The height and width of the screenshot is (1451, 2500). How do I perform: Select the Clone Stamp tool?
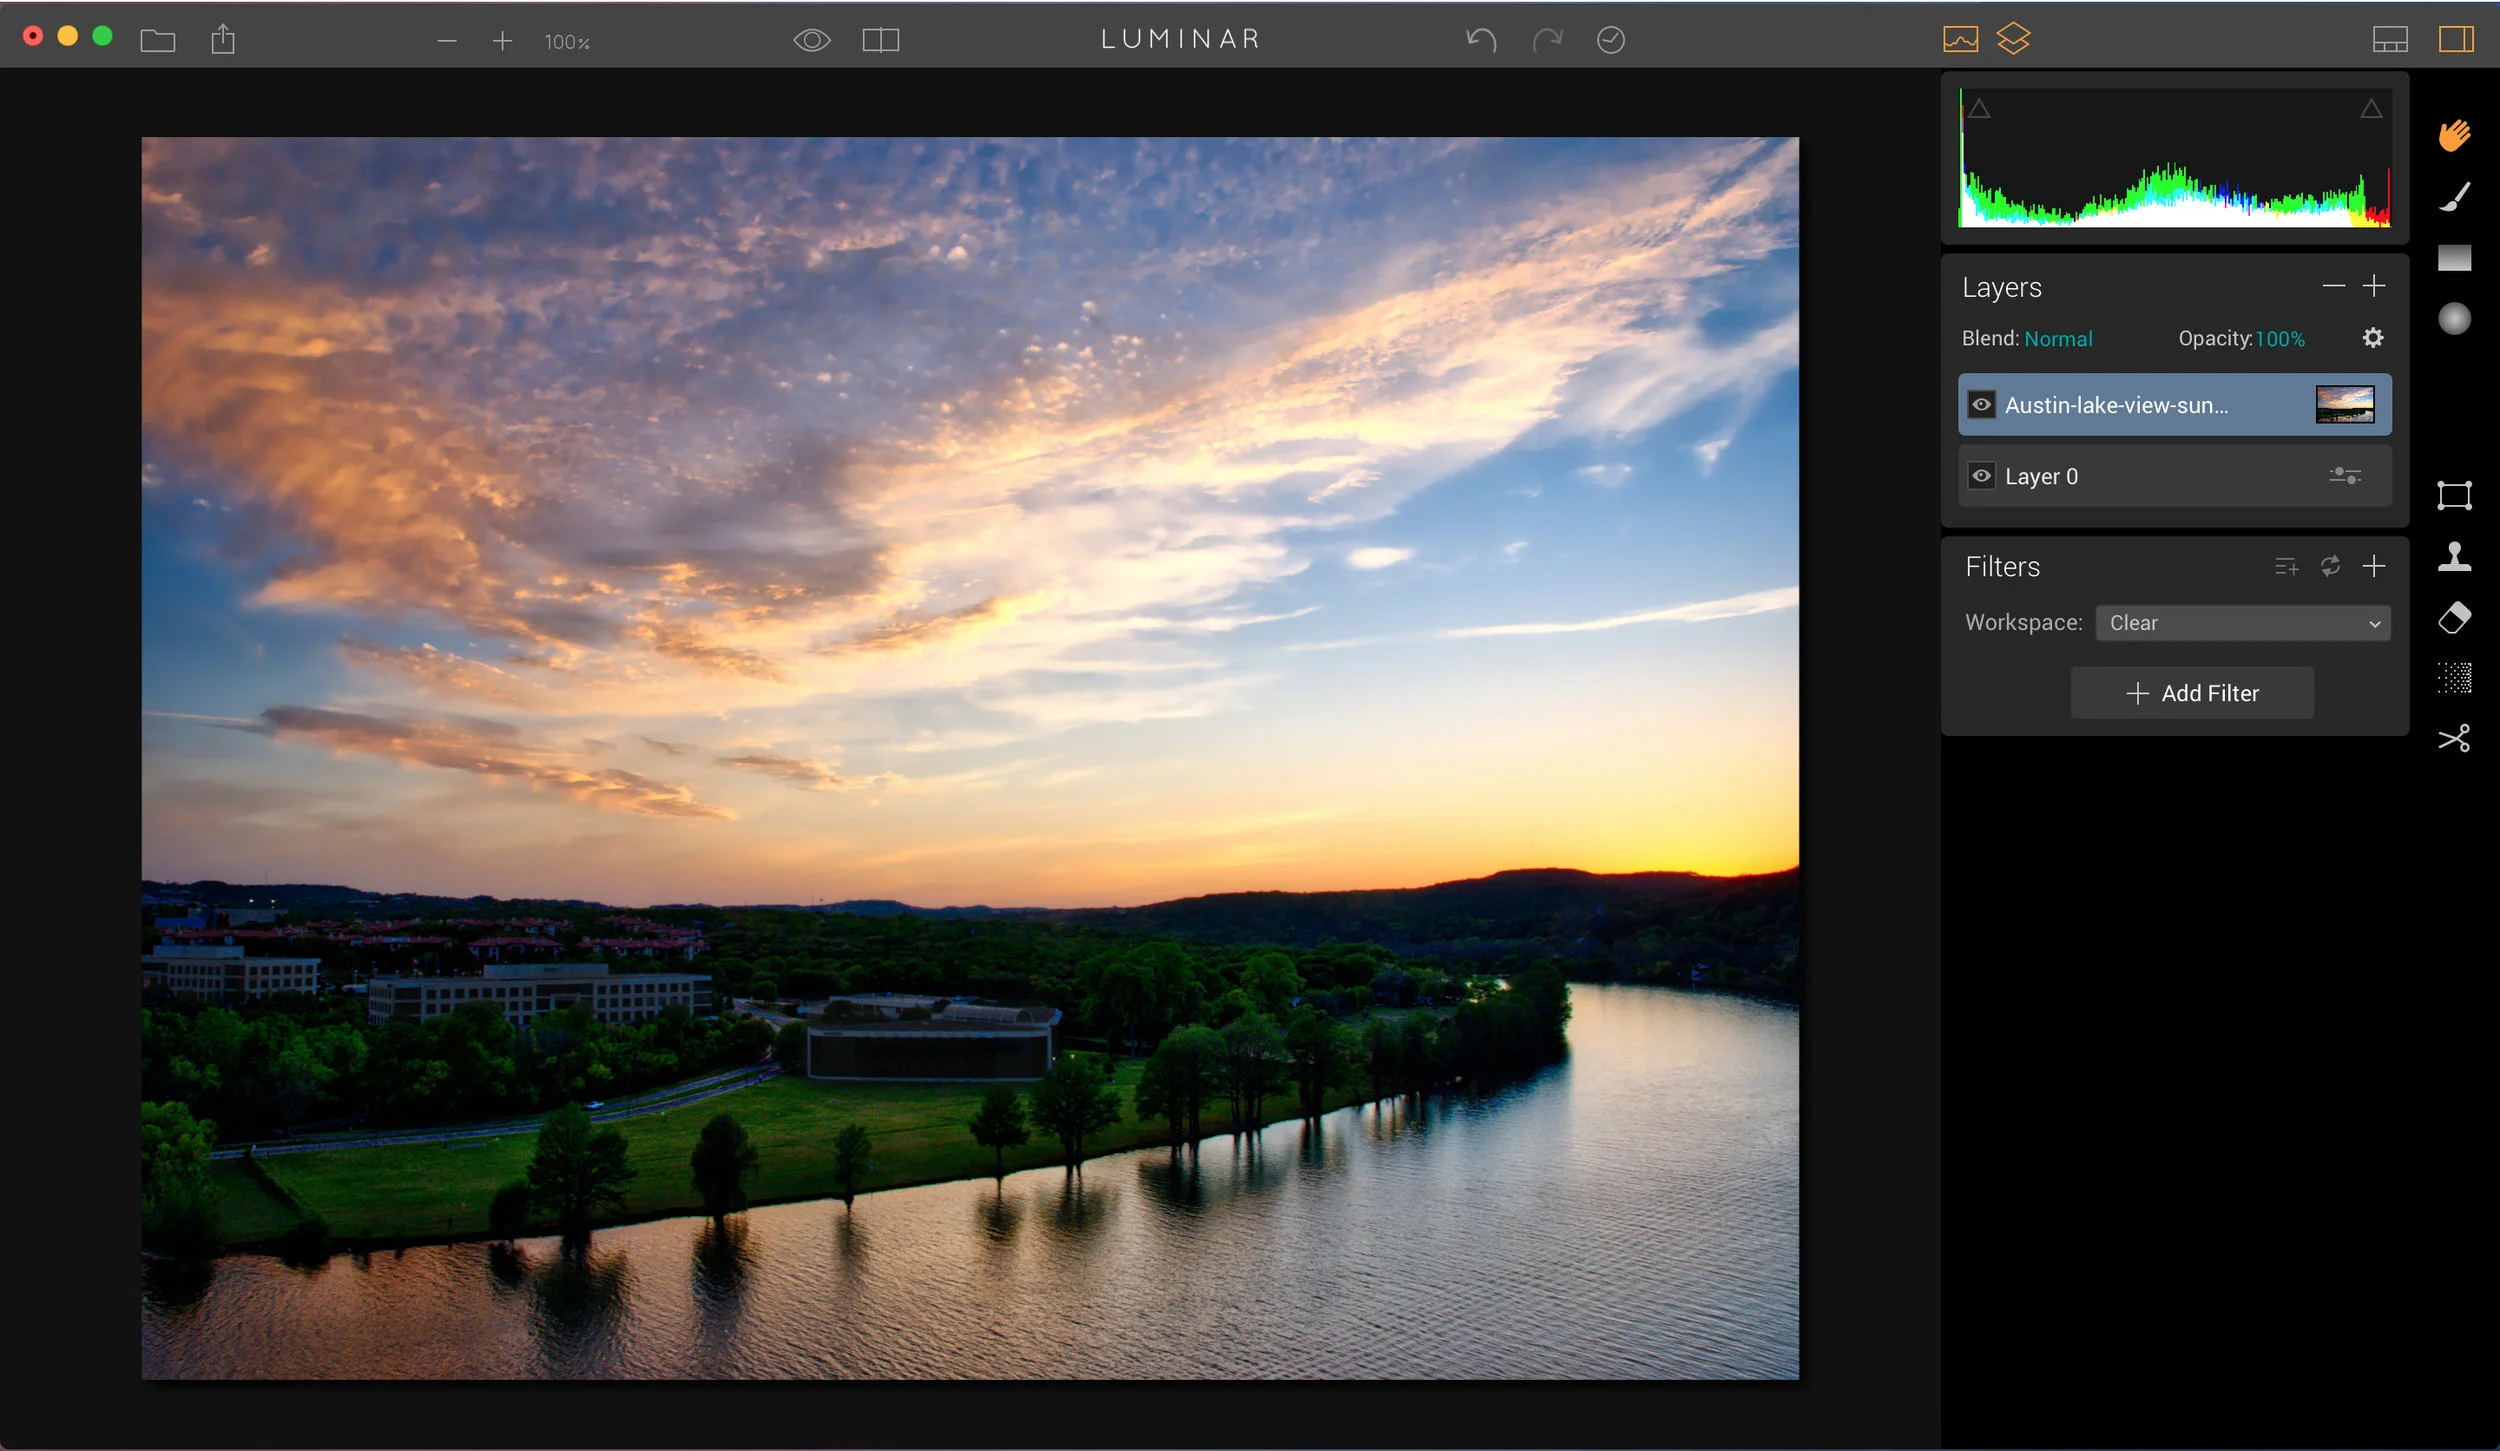tap(2454, 557)
